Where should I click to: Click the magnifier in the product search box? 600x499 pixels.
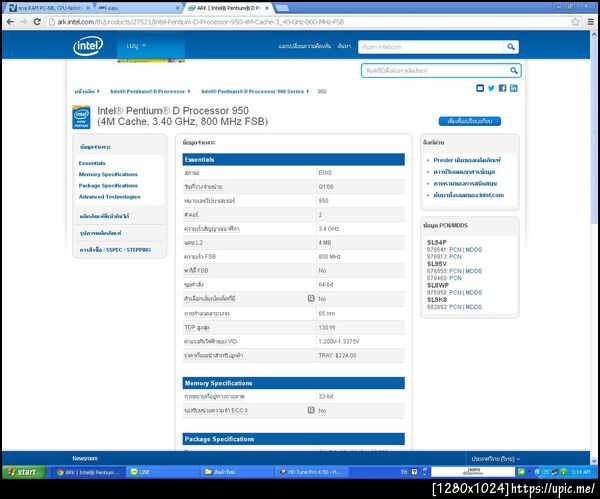point(514,70)
